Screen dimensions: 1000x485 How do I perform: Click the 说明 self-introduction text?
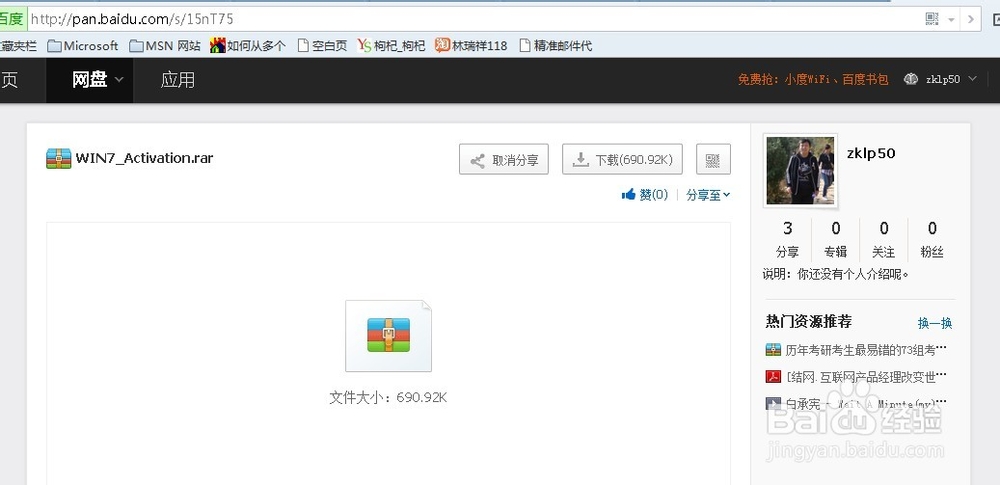click(836, 275)
